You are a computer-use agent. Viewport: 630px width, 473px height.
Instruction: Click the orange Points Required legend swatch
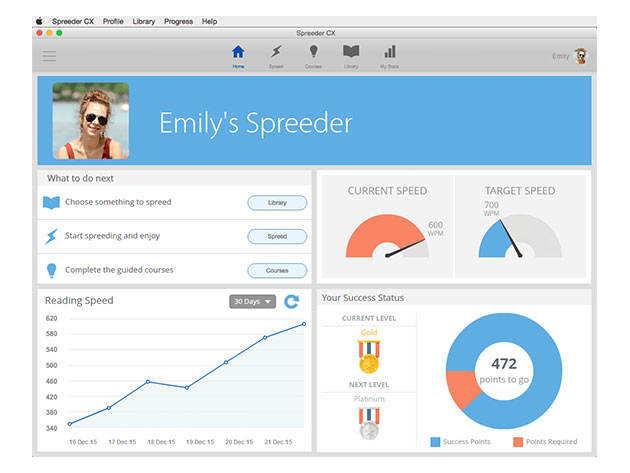(x=518, y=442)
